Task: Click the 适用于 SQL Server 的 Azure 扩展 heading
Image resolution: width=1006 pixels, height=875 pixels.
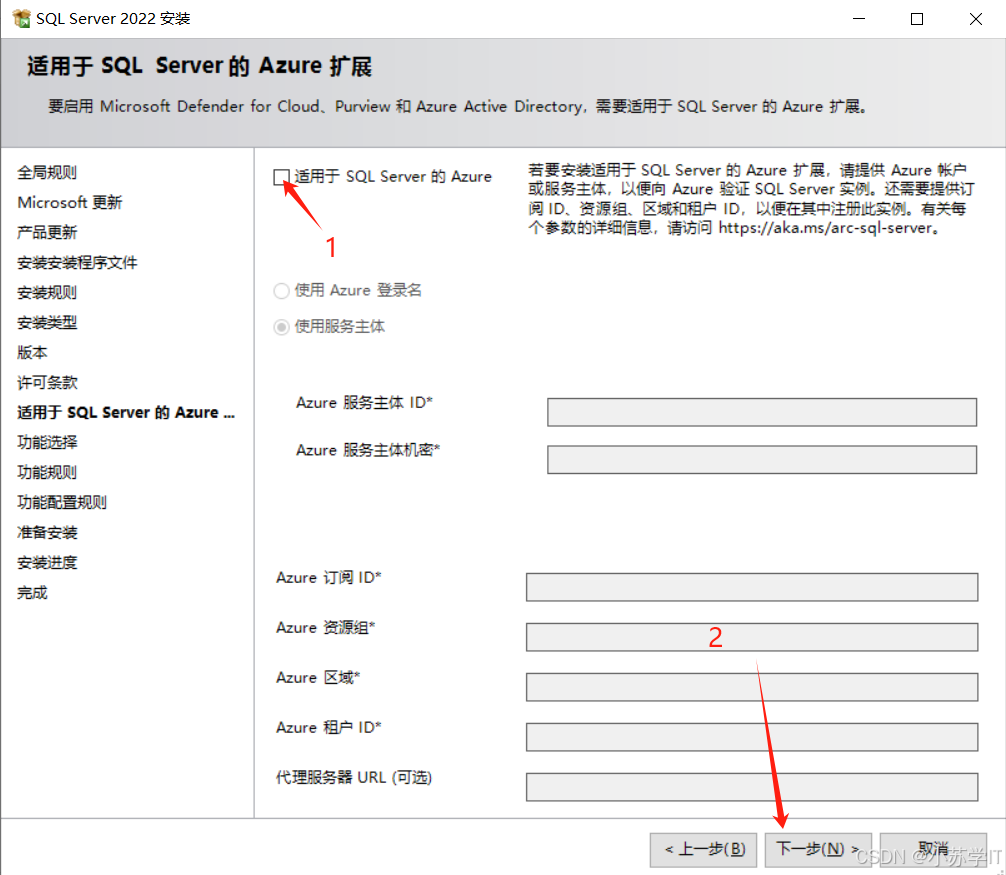Action: tap(200, 66)
